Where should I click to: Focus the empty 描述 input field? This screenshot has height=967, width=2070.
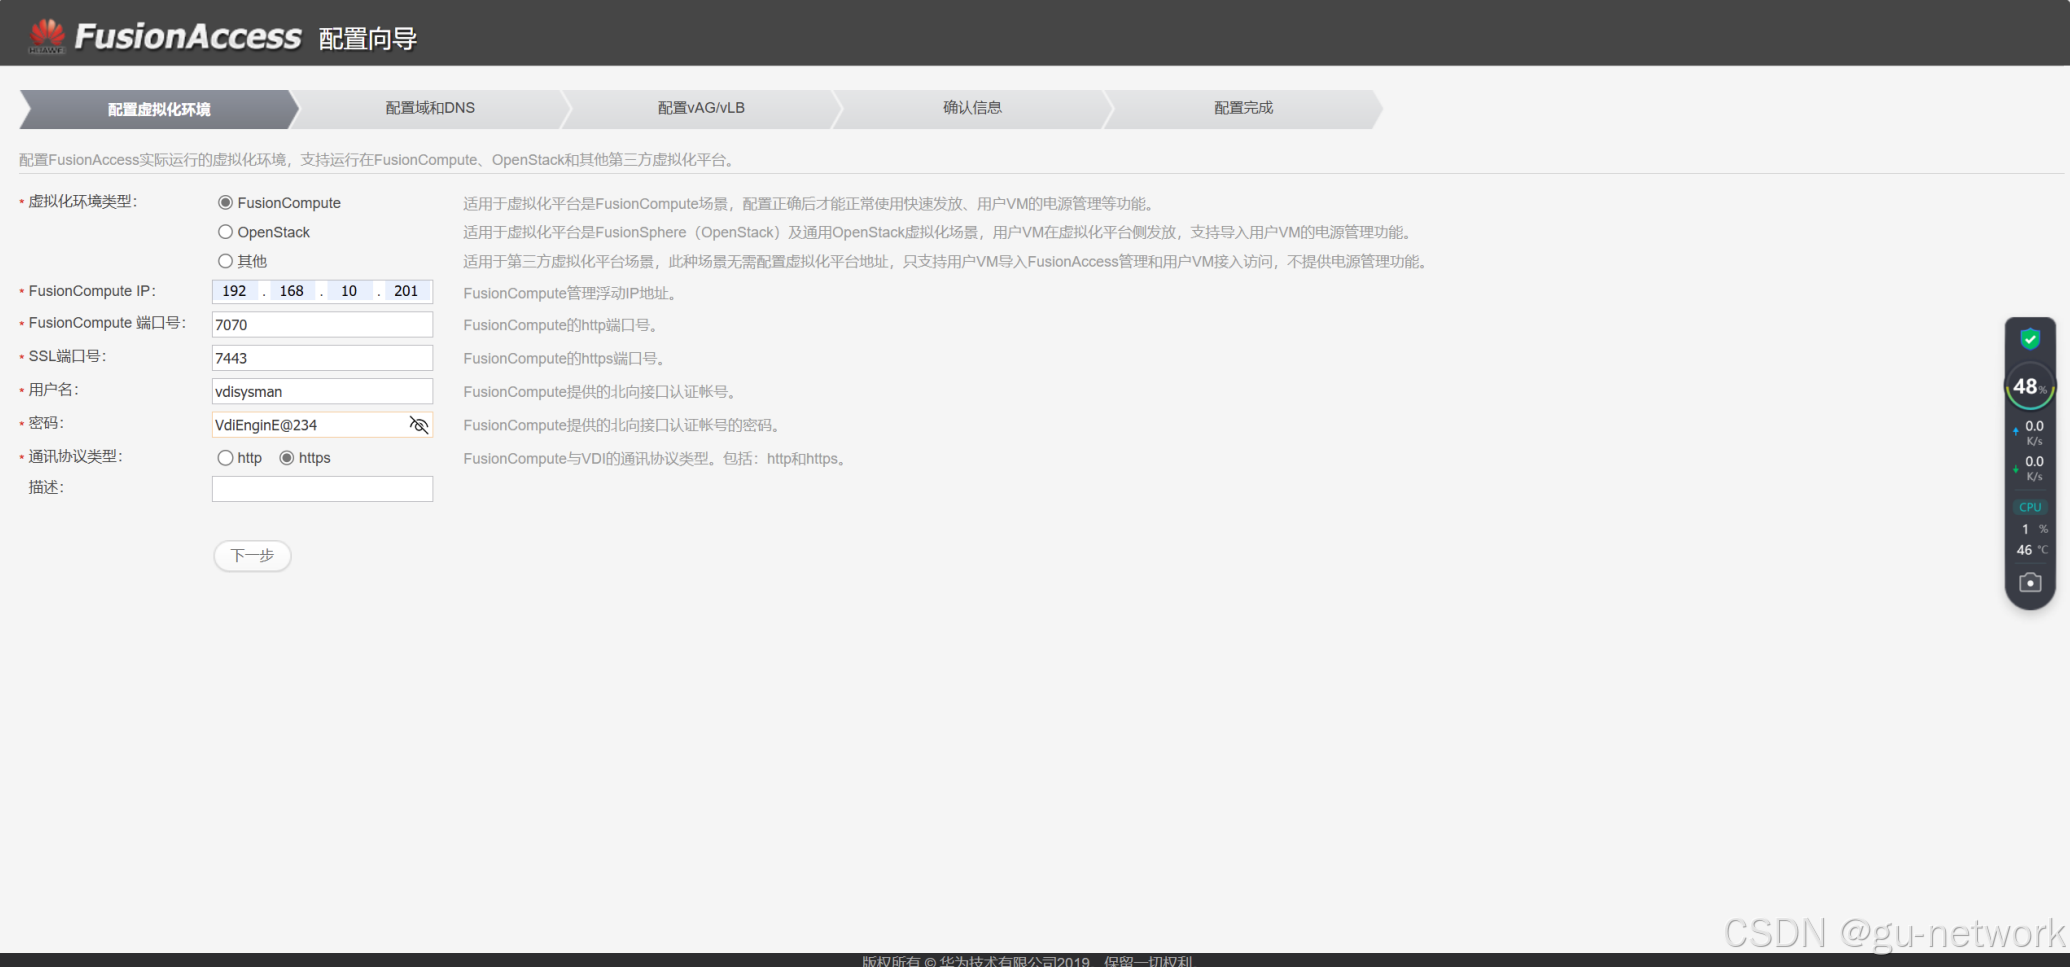[322, 489]
